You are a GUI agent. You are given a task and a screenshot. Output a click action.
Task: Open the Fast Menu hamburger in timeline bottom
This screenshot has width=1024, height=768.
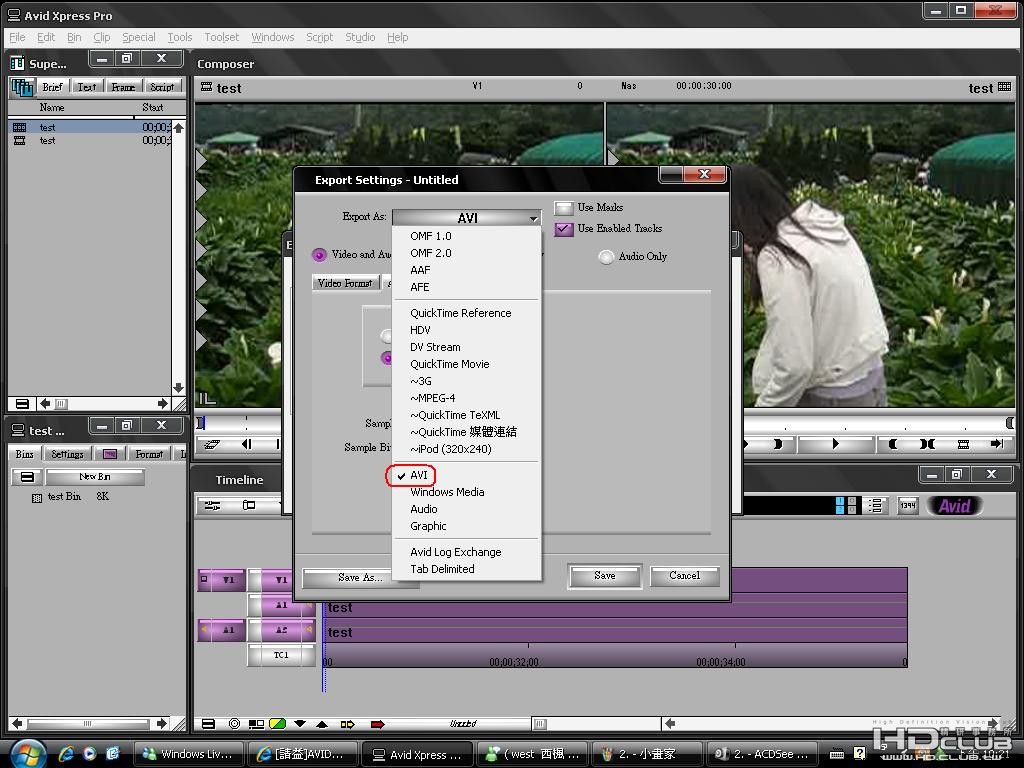208,724
